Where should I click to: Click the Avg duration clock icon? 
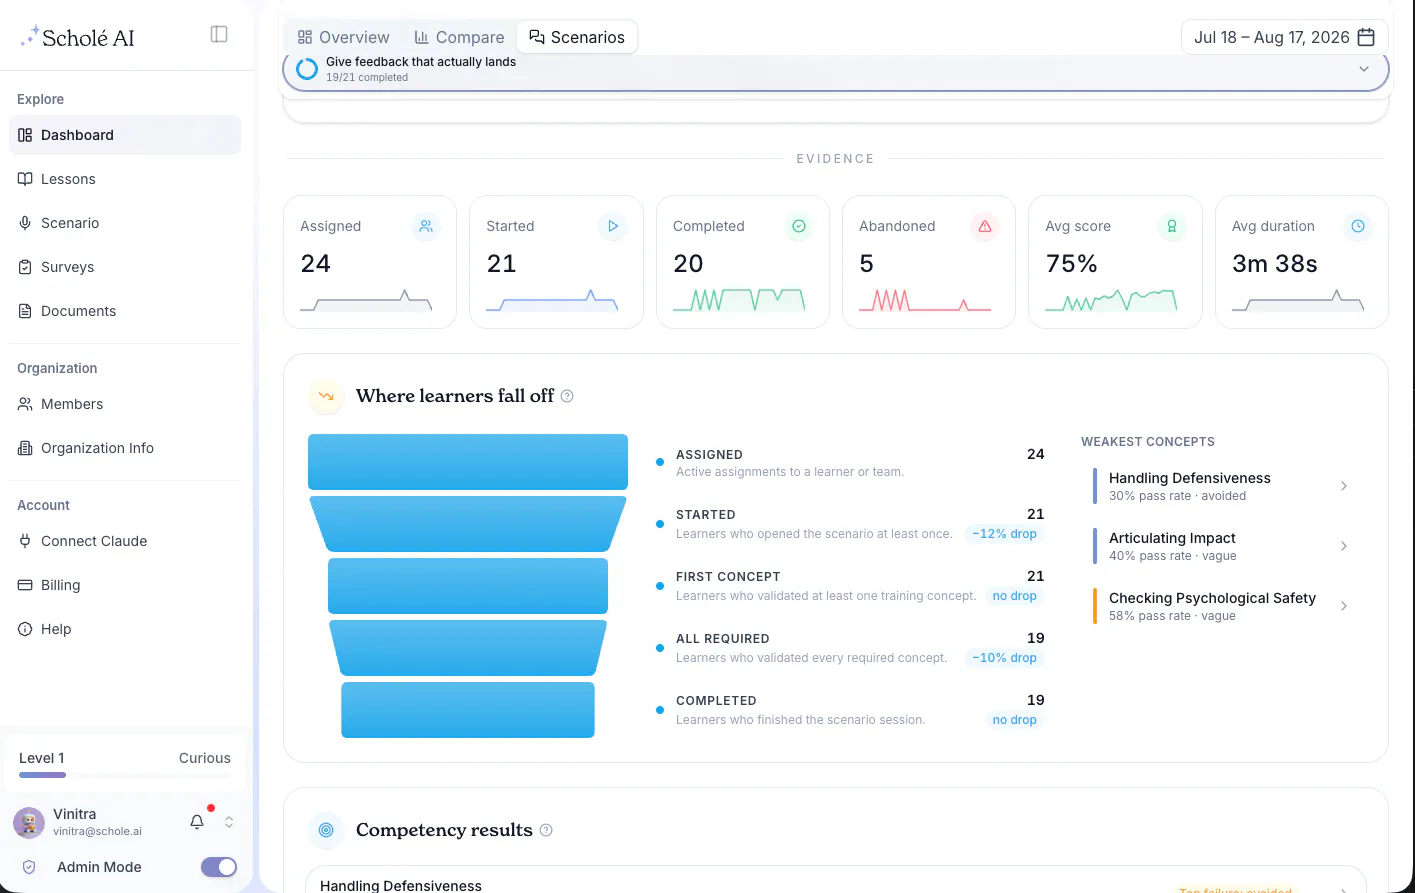point(1358,227)
